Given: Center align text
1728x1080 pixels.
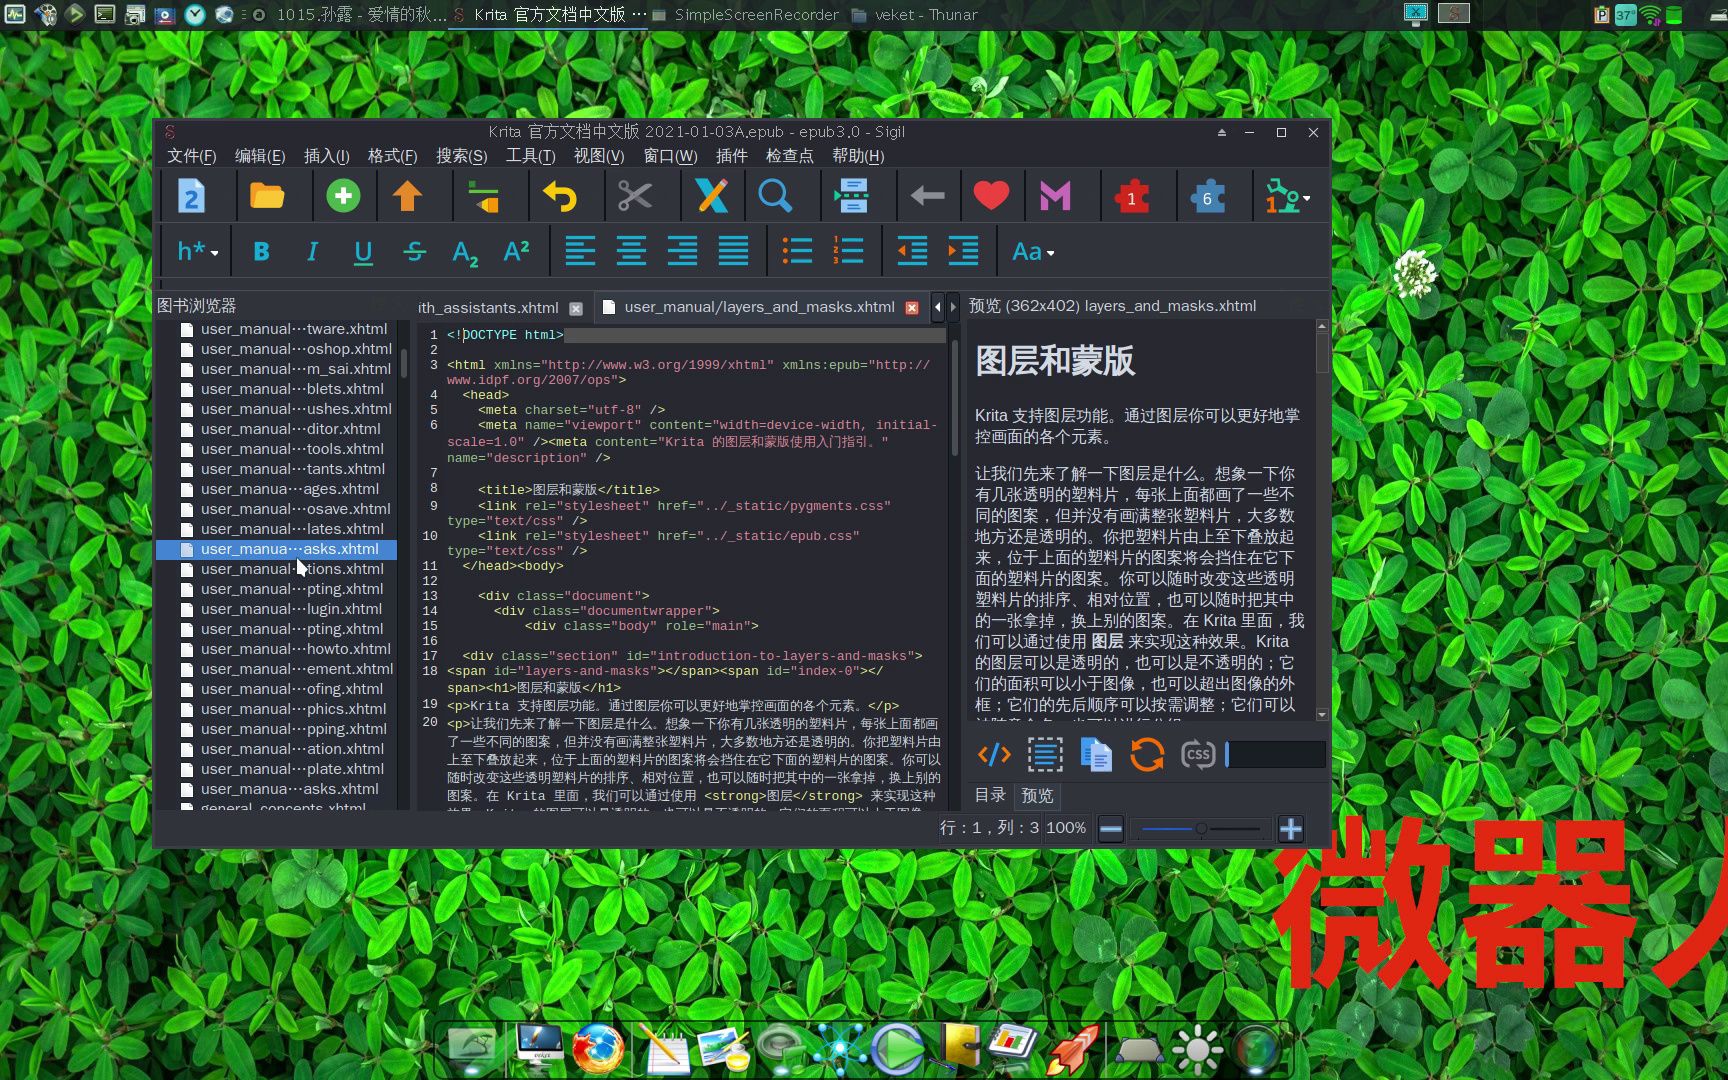Looking at the screenshot, I should pos(631,251).
